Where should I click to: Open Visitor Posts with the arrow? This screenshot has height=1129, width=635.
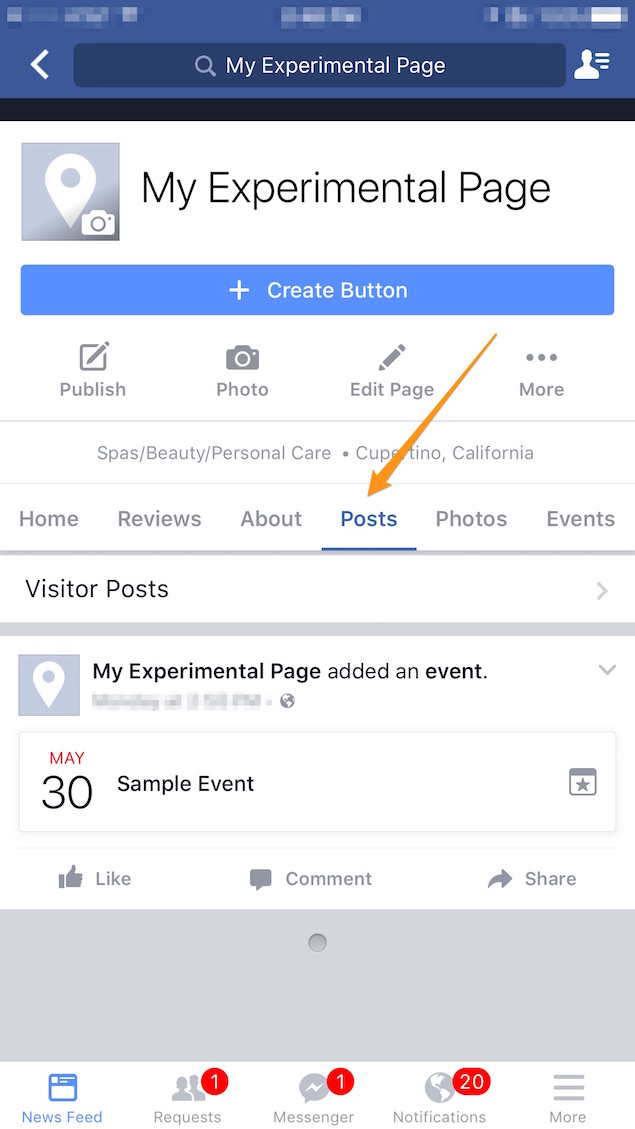click(x=601, y=590)
